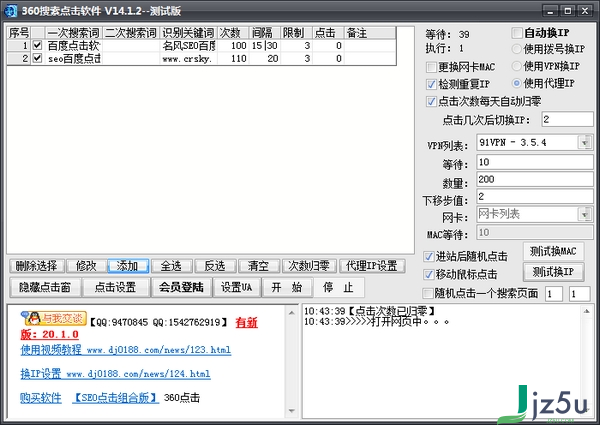Minimize the 360搜索点击软件 window
Viewport: 600px width, 425px height.
[550, 11]
